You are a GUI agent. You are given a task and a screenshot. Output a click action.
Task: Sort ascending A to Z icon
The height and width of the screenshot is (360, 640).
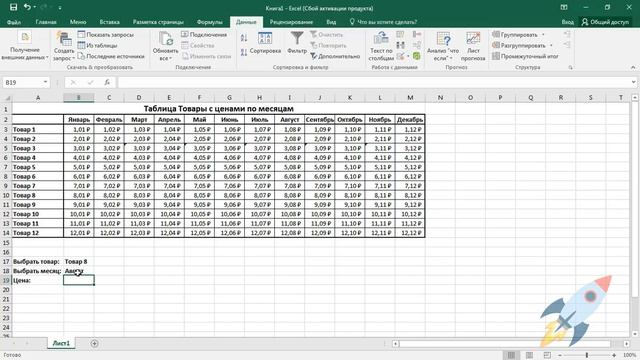click(x=244, y=38)
